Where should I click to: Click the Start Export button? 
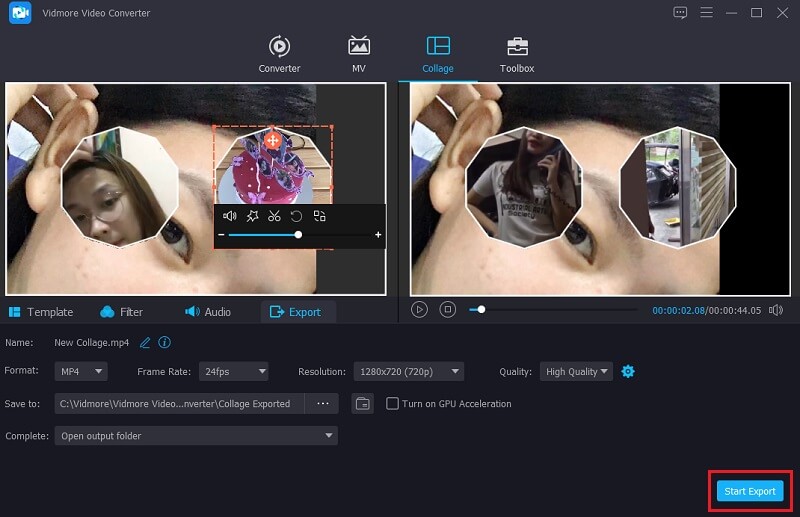(749, 491)
